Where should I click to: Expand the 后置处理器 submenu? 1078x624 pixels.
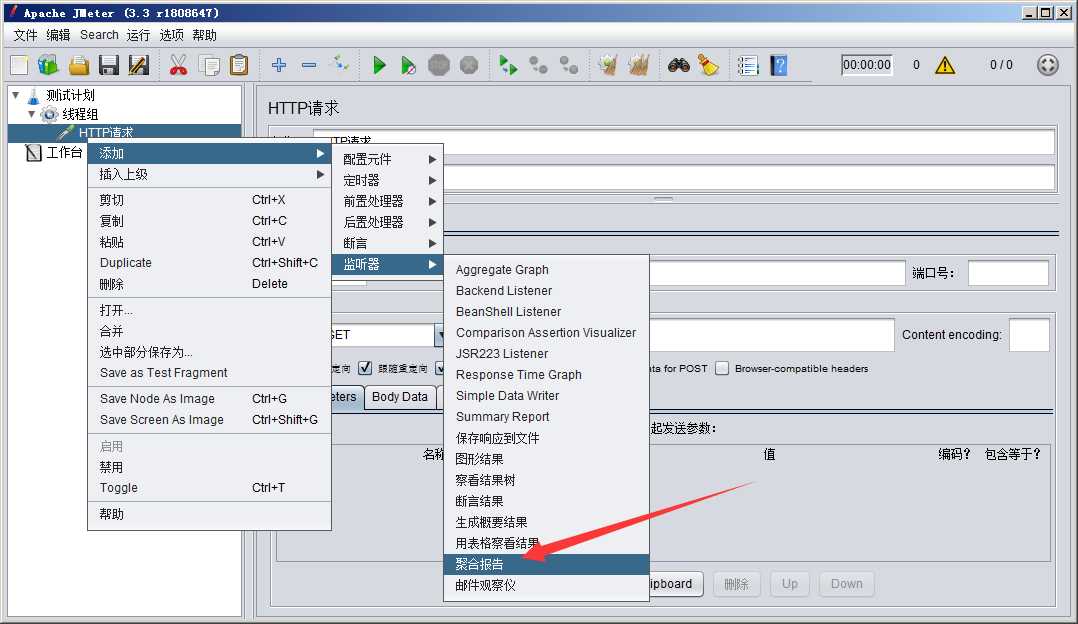pos(387,223)
